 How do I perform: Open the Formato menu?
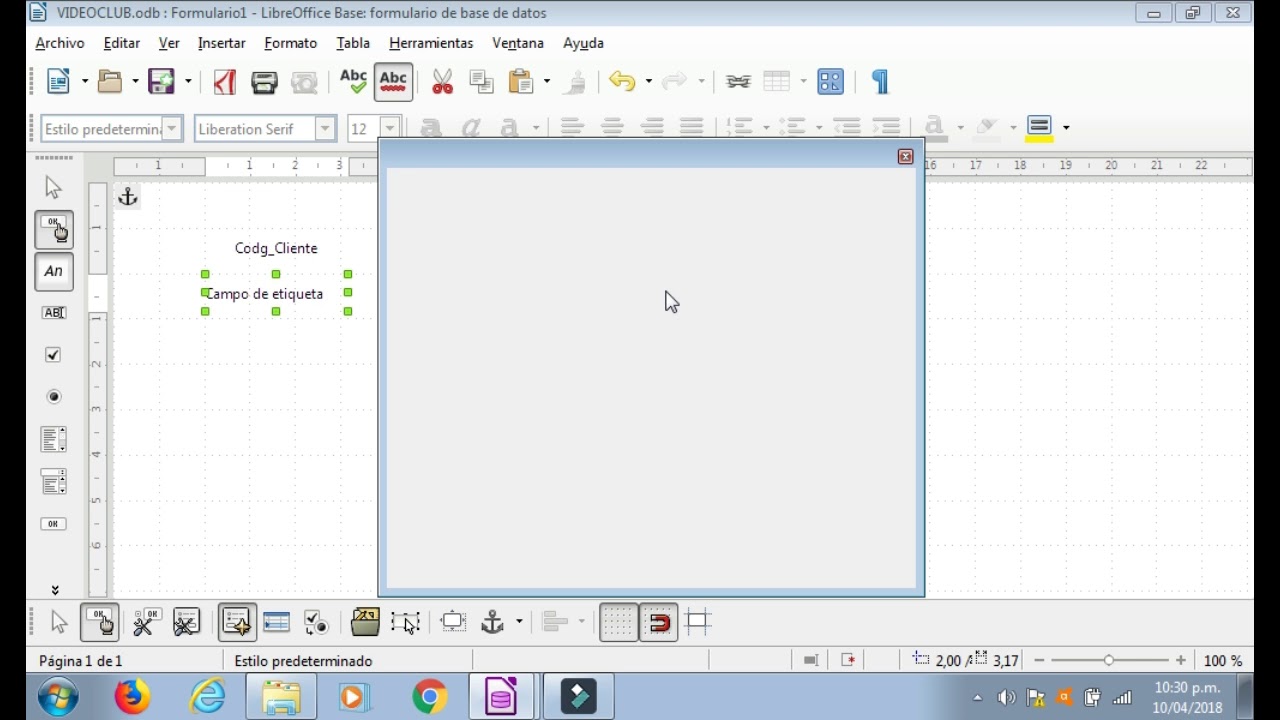coord(291,43)
